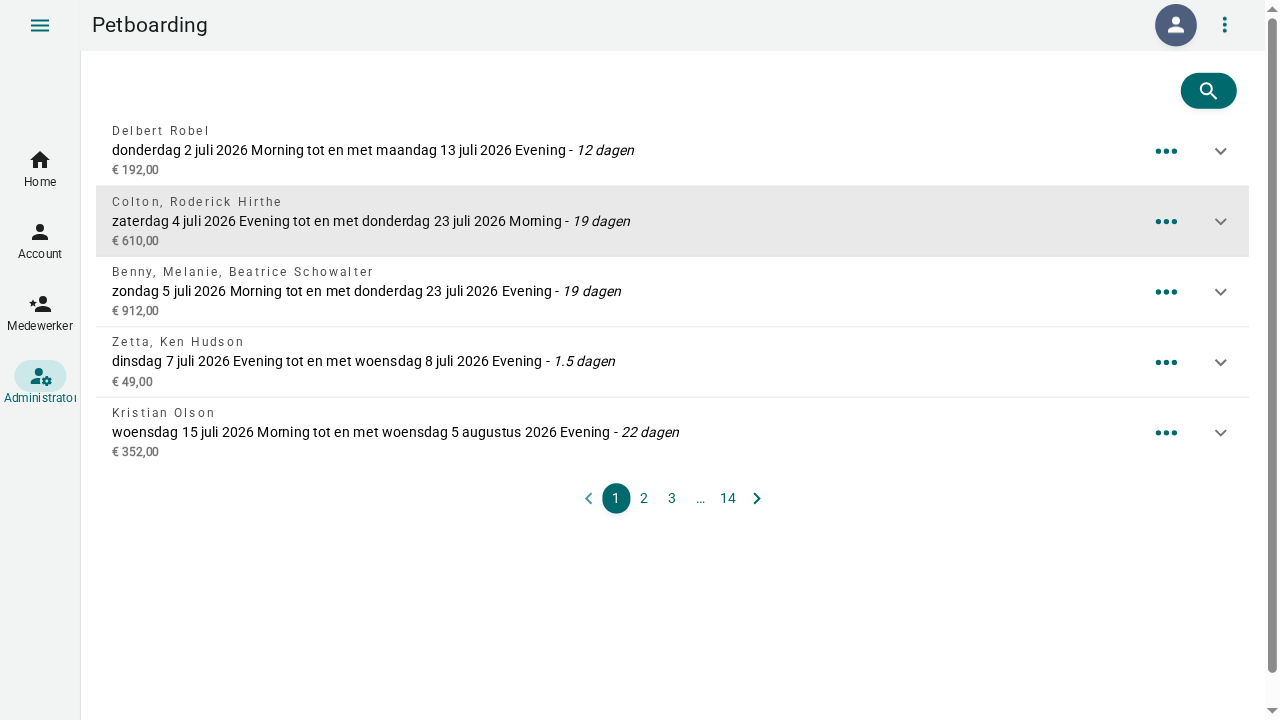Expand the Benny, Melanie, Beatrice Schowalter booking
The height and width of the screenshot is (720, 1280).
click(1220, 292)
